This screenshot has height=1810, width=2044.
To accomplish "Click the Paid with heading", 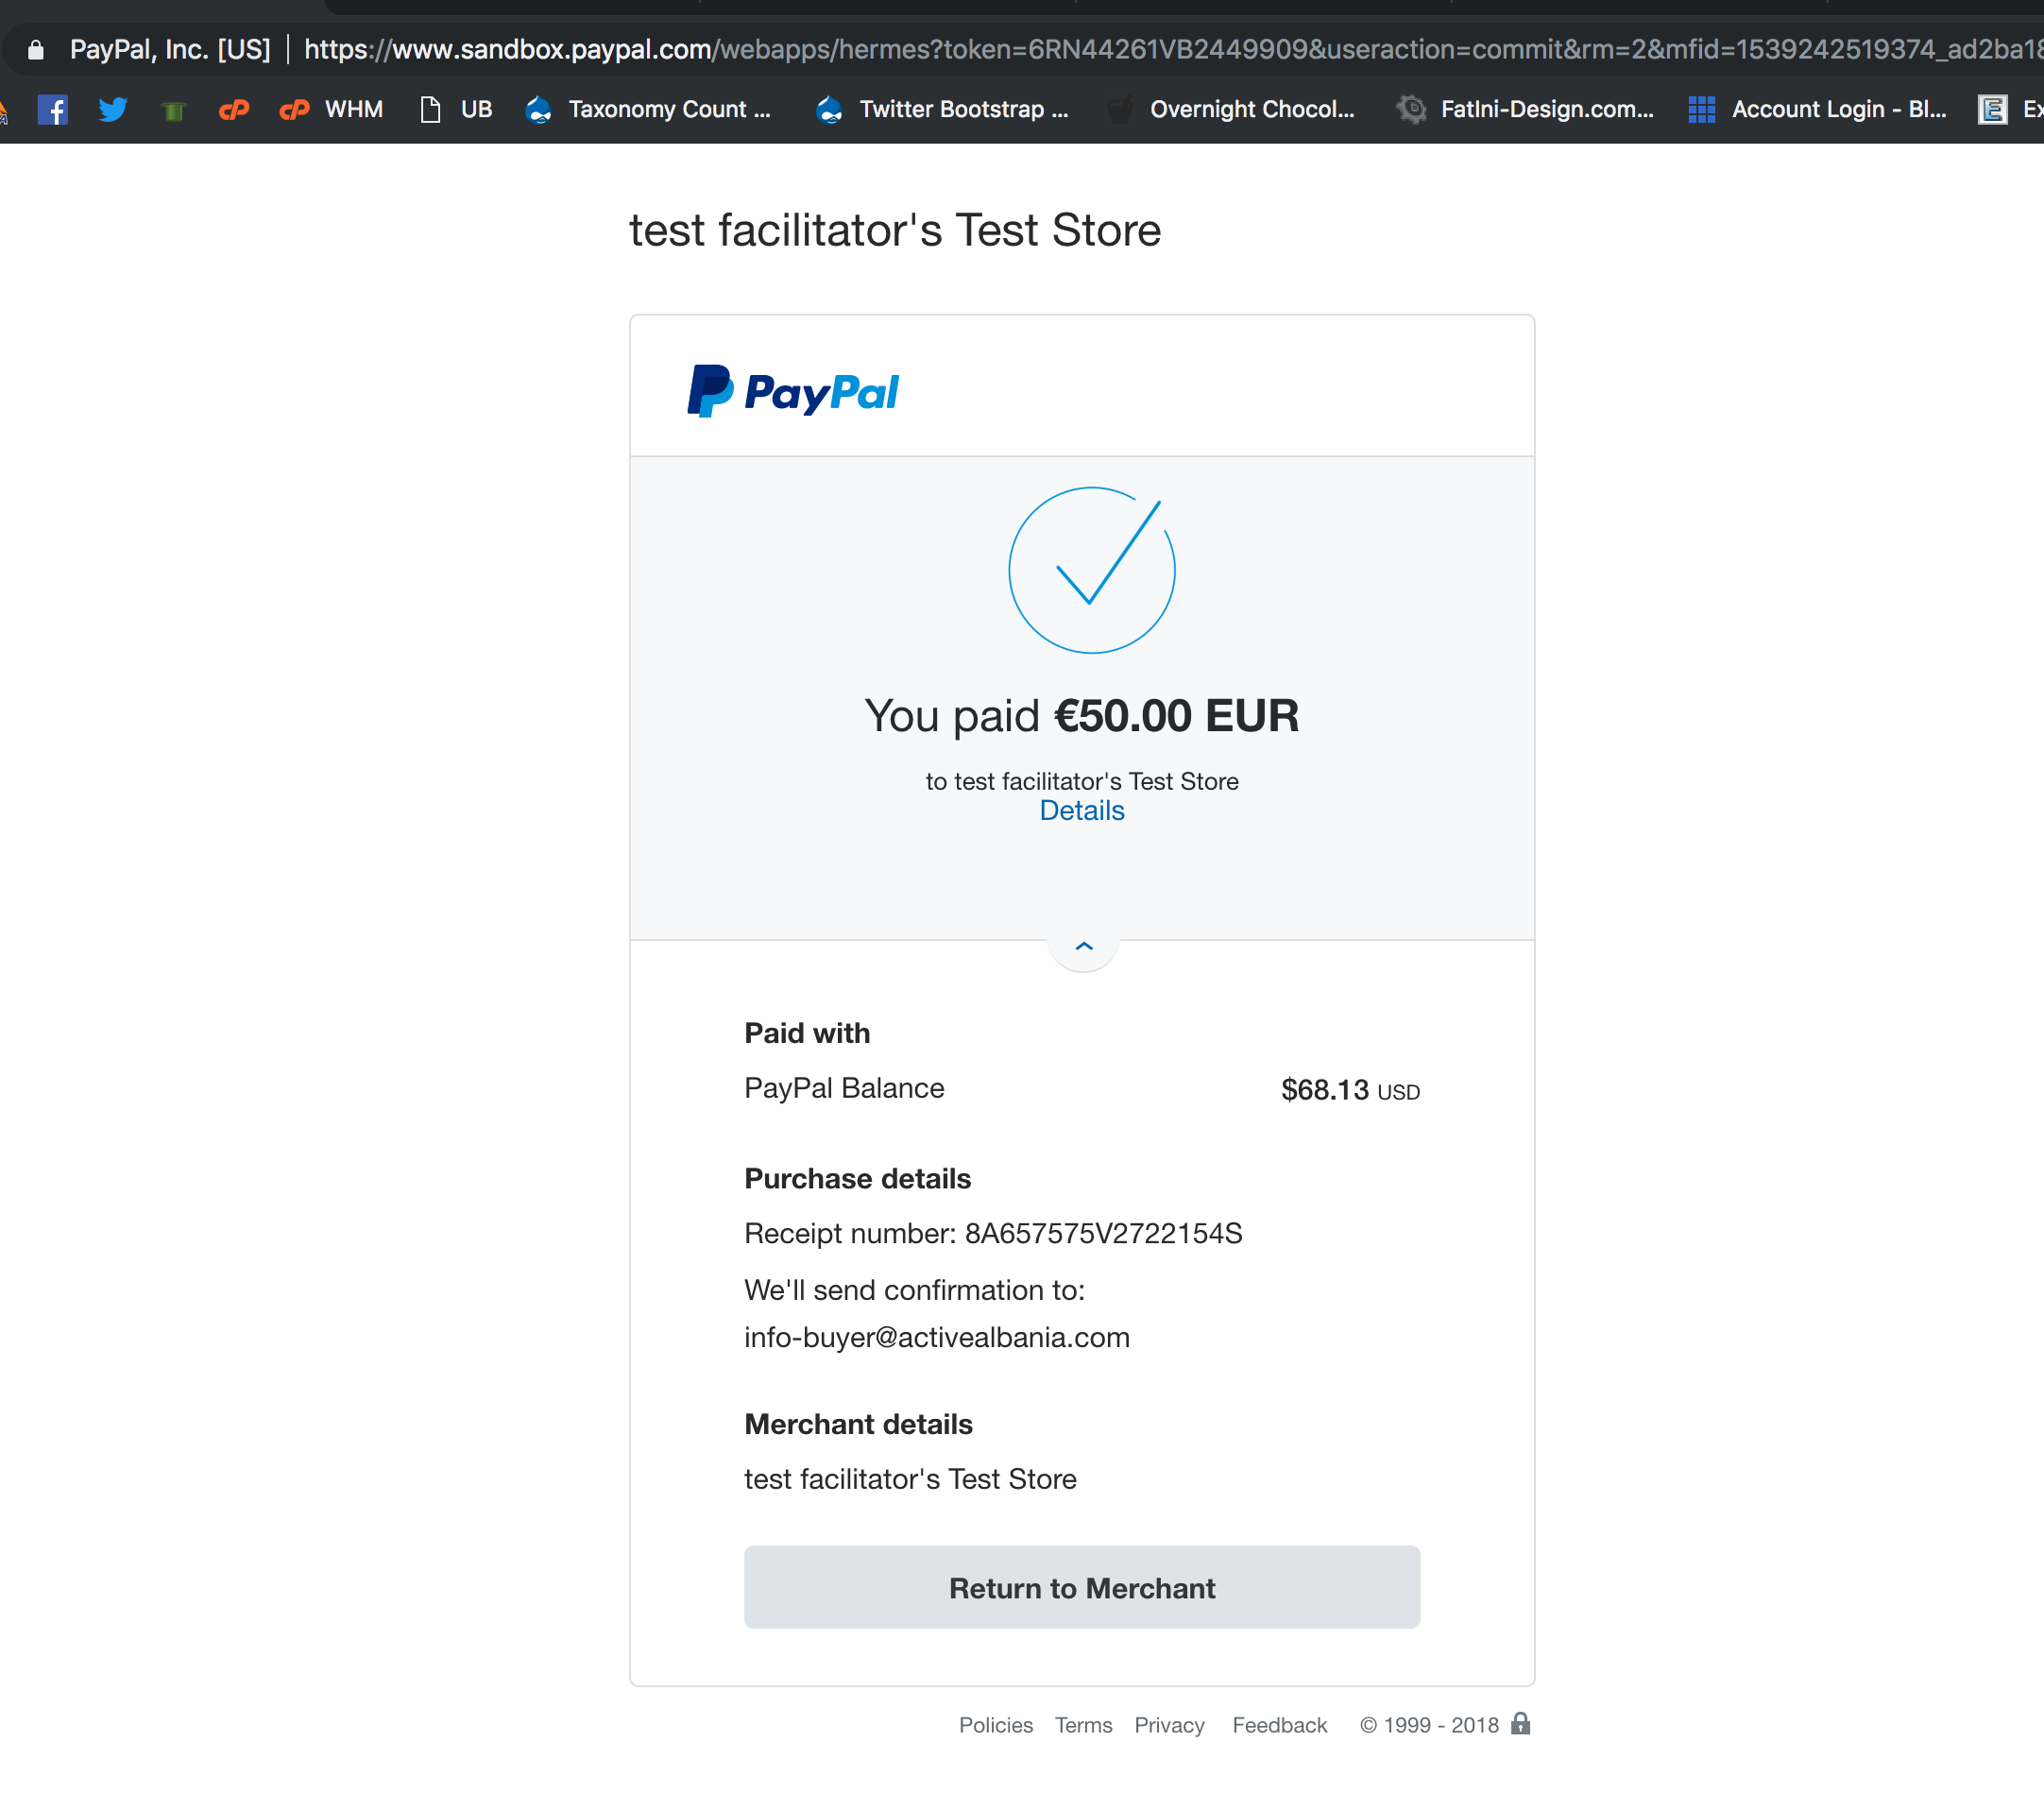I will click(807, 1033).
